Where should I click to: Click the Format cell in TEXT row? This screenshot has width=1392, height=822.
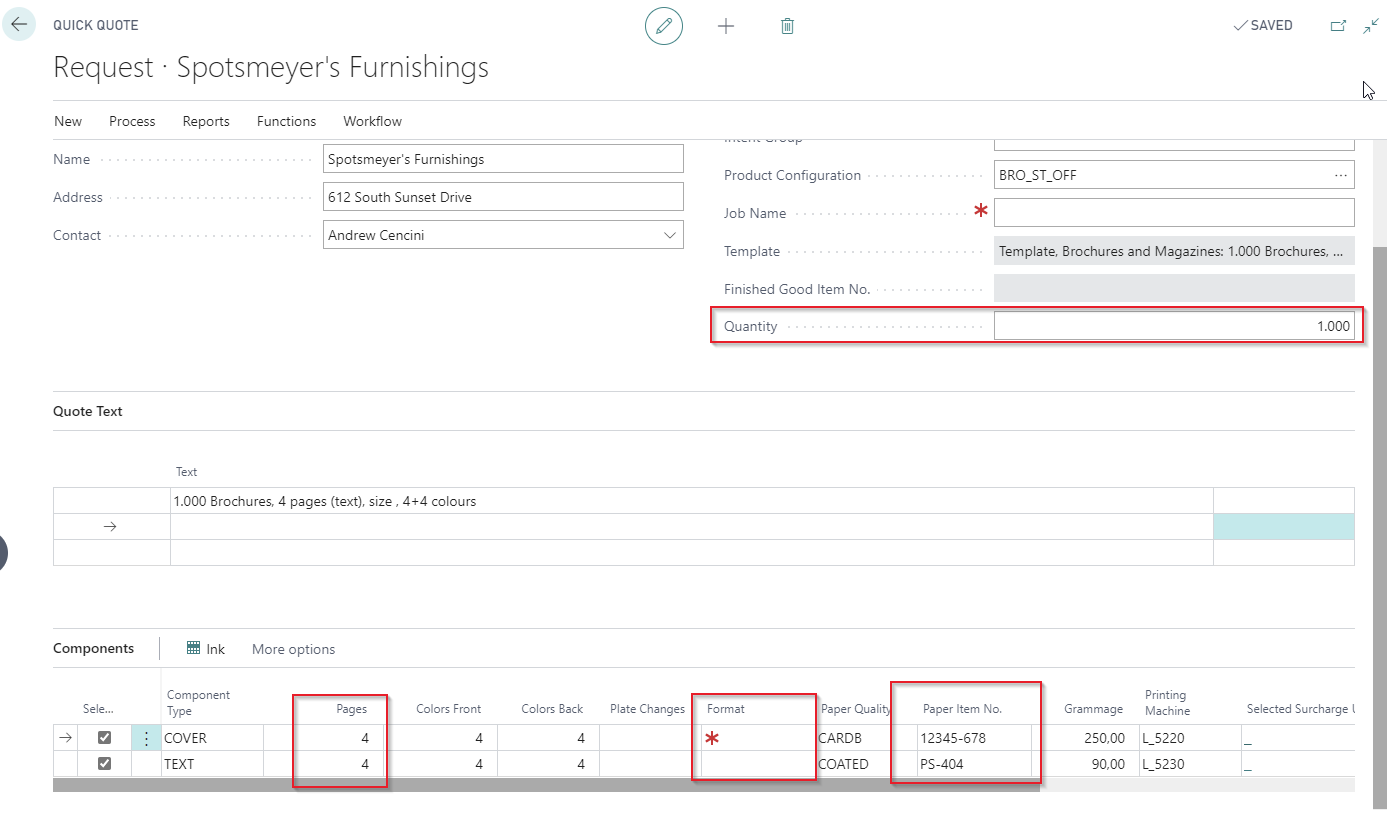coord(758,764)
